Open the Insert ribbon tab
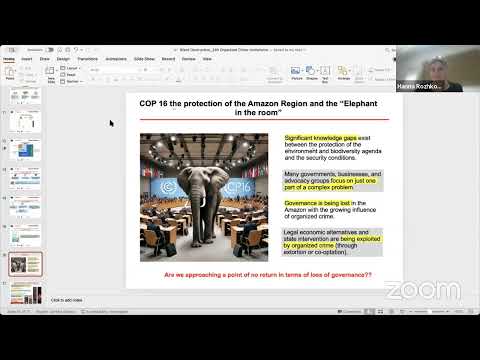The height and width of the screenshot is (360, 480). point(27,59)
